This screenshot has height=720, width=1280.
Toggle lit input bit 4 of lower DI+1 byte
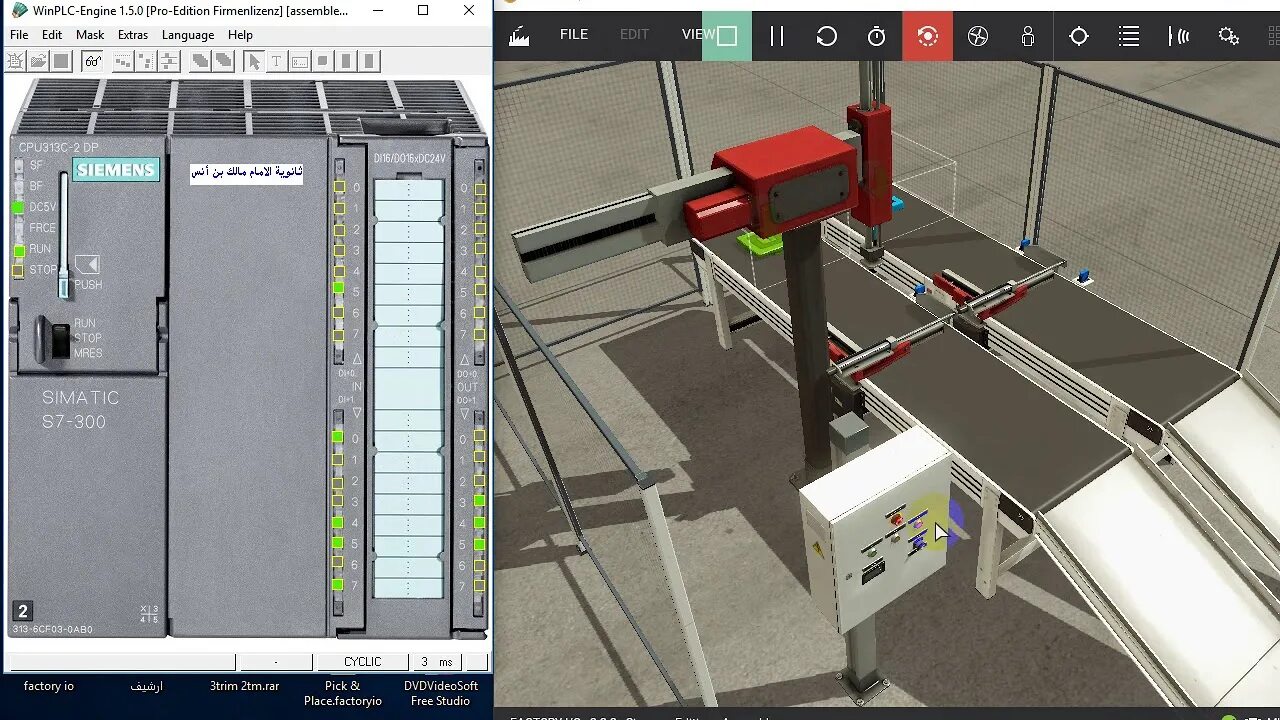coord(338,522)
